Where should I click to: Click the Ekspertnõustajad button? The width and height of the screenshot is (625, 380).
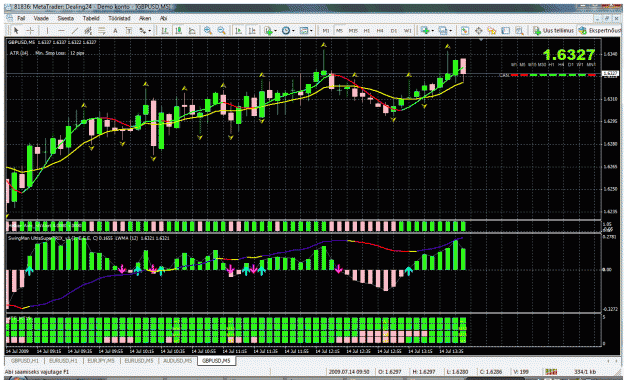(600, 31)
